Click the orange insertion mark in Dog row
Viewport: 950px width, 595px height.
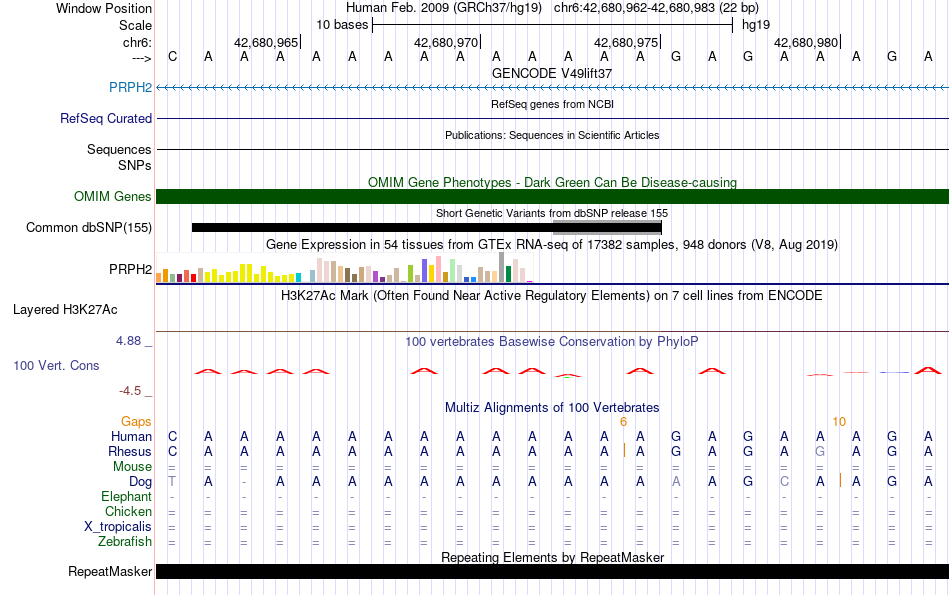point(840,480)
